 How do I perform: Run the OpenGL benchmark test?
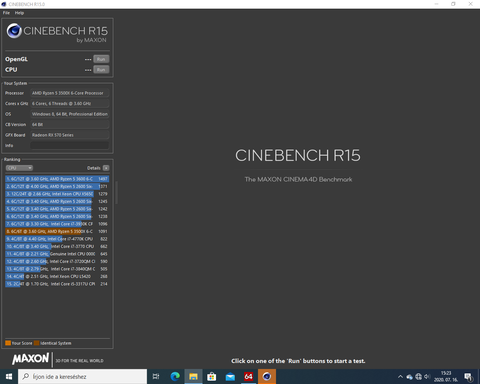(x=101, y=59)
